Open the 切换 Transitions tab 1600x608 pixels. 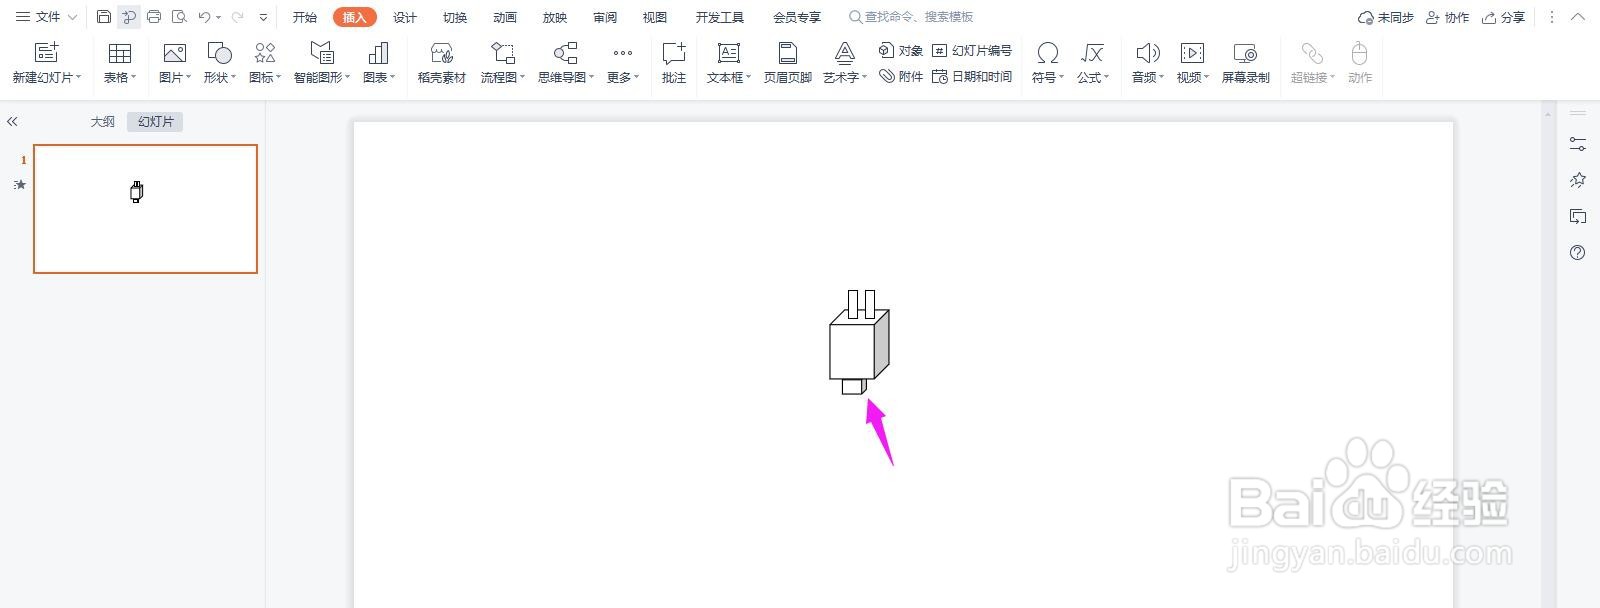pos(455,17)
